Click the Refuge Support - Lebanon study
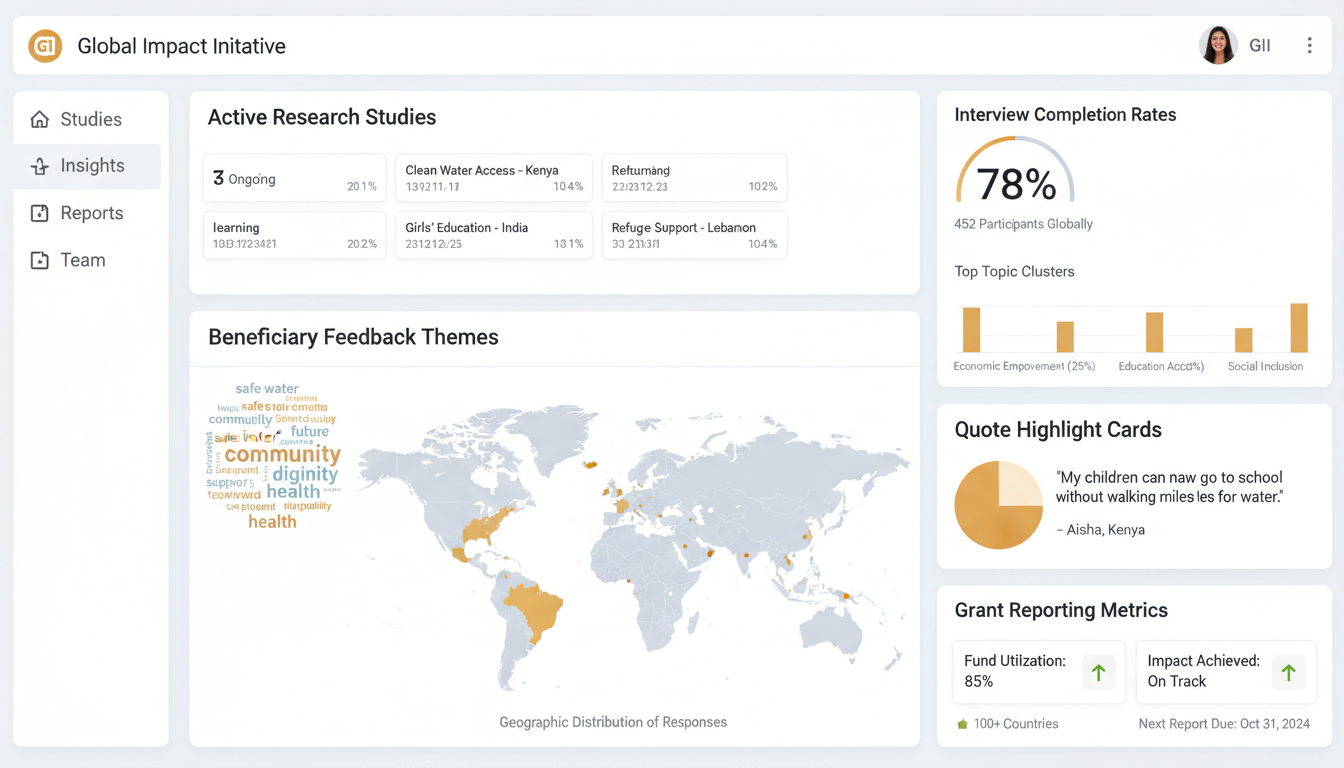This screenshot has height=768, width=1344. [x=694, y=235]
